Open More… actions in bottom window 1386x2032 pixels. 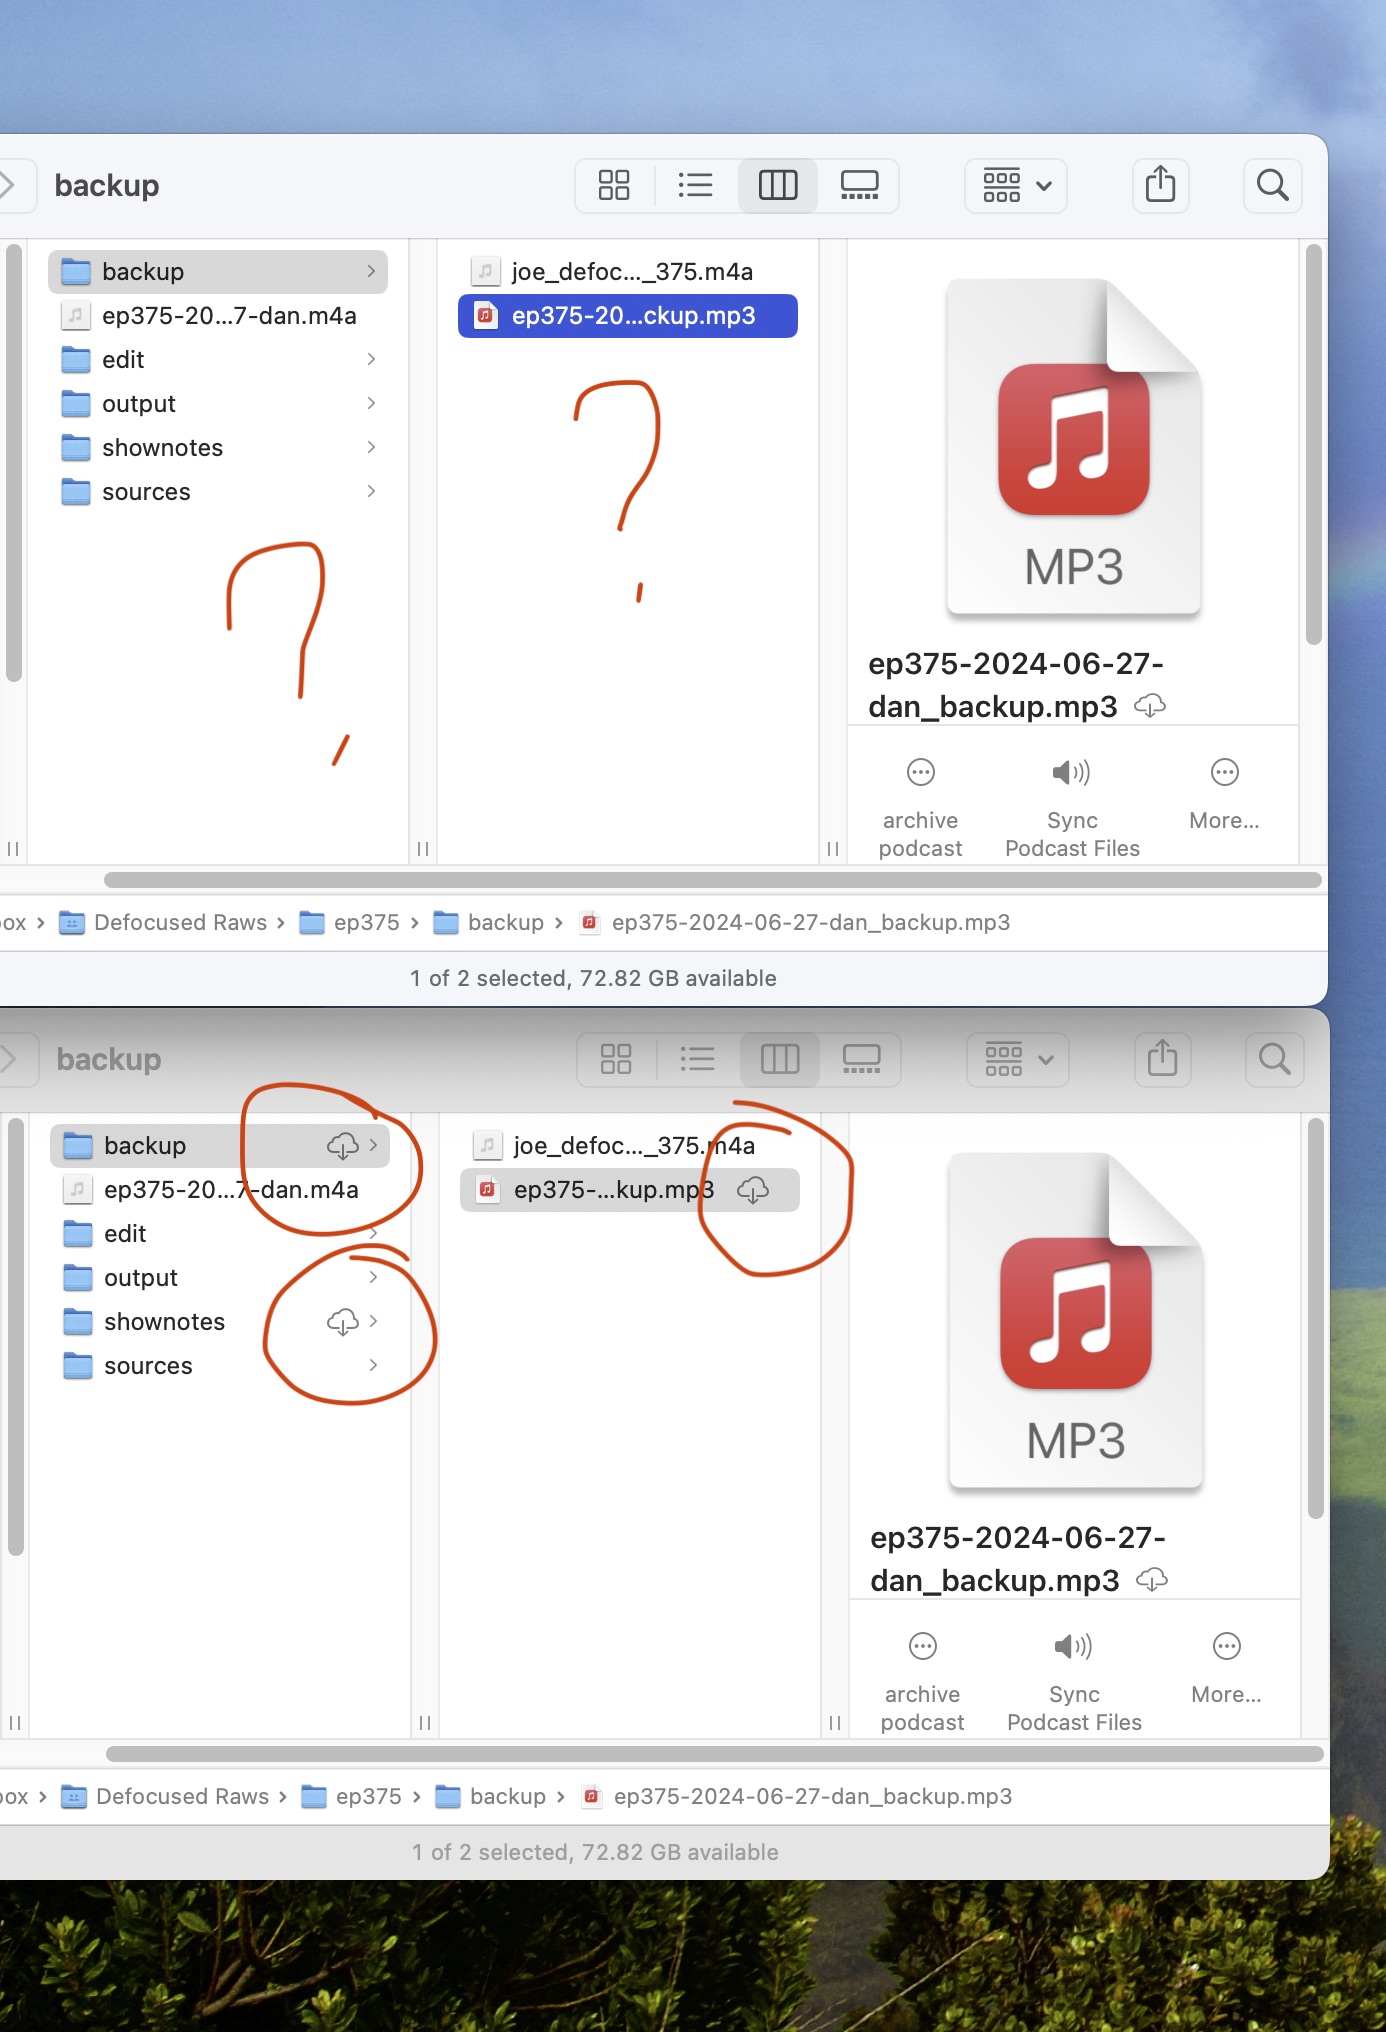pyautogui.click(x=1226, y=1670)
